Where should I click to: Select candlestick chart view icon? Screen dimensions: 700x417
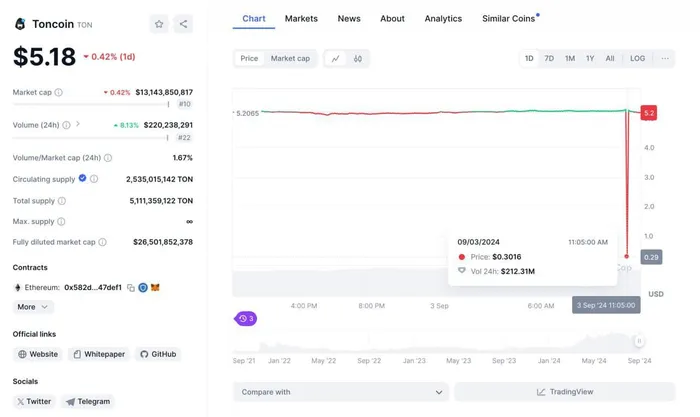[x=358, y=58]
